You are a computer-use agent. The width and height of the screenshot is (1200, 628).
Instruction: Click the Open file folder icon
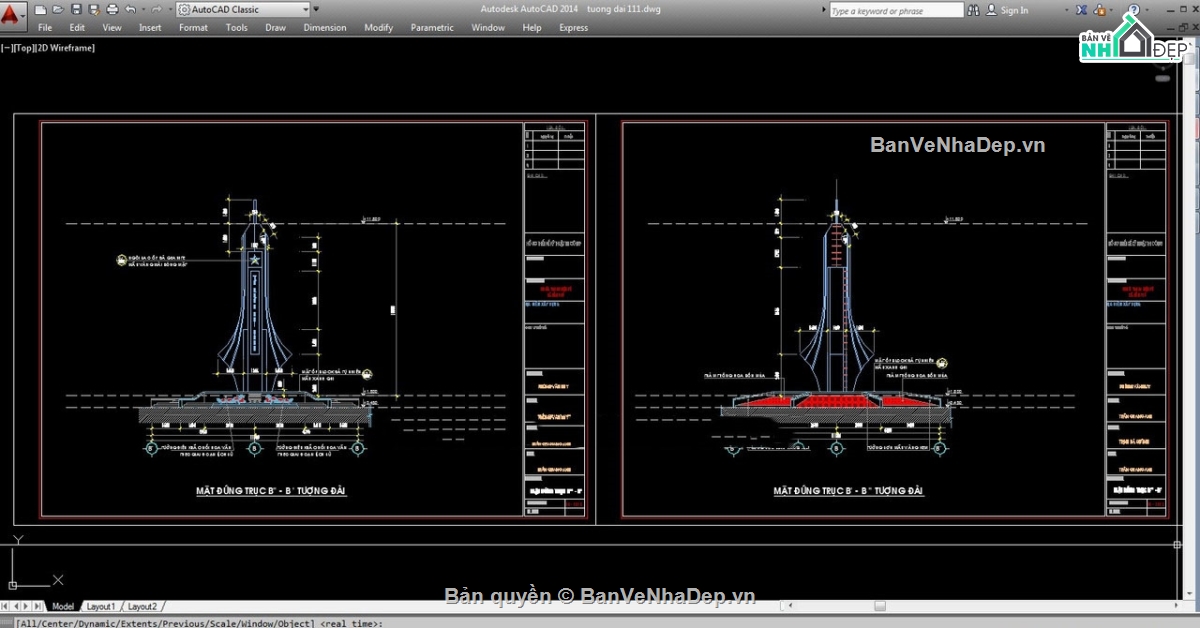58,10
